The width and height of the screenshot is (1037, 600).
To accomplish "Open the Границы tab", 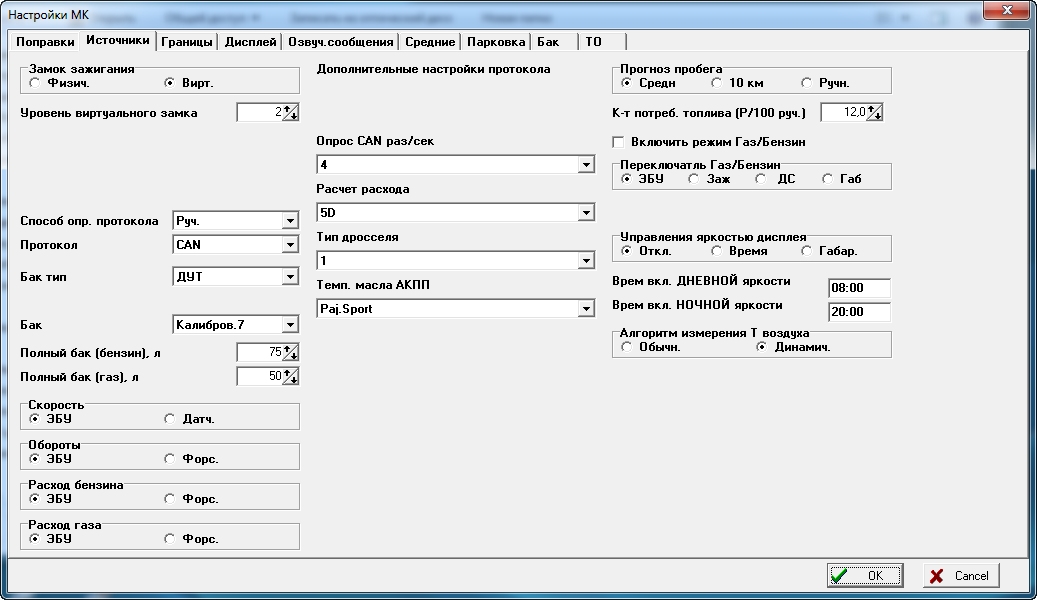I will tap(187, 42).
